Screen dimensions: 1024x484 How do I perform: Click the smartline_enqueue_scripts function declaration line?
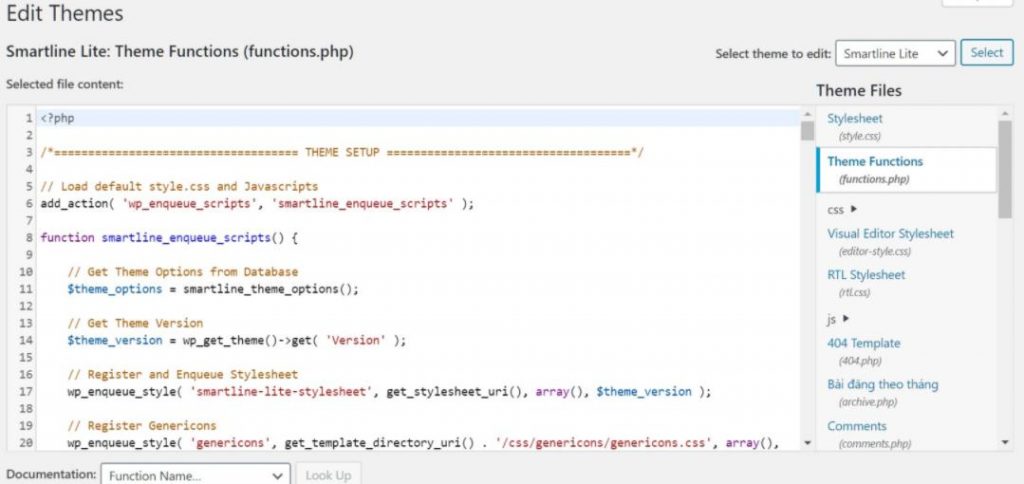(170, 238)
